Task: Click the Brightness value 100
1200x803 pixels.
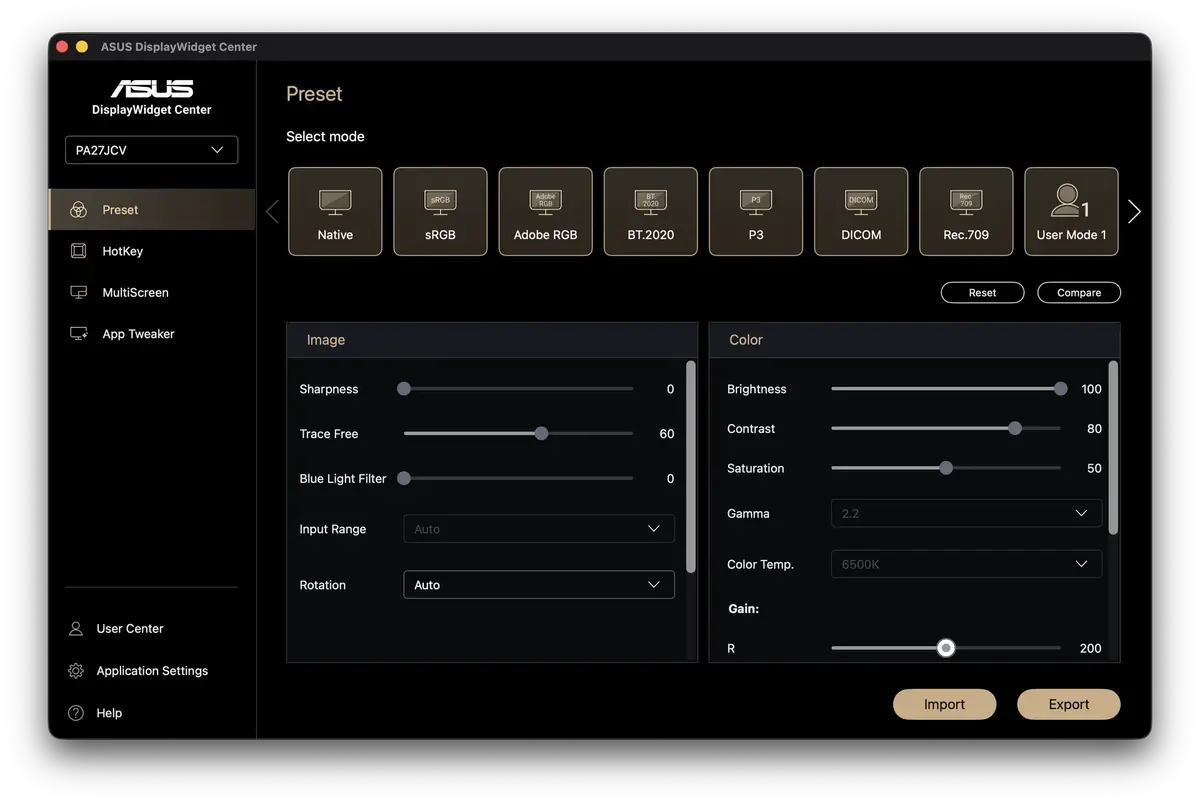Action: pyautogui.click(x=1091, y=389)
